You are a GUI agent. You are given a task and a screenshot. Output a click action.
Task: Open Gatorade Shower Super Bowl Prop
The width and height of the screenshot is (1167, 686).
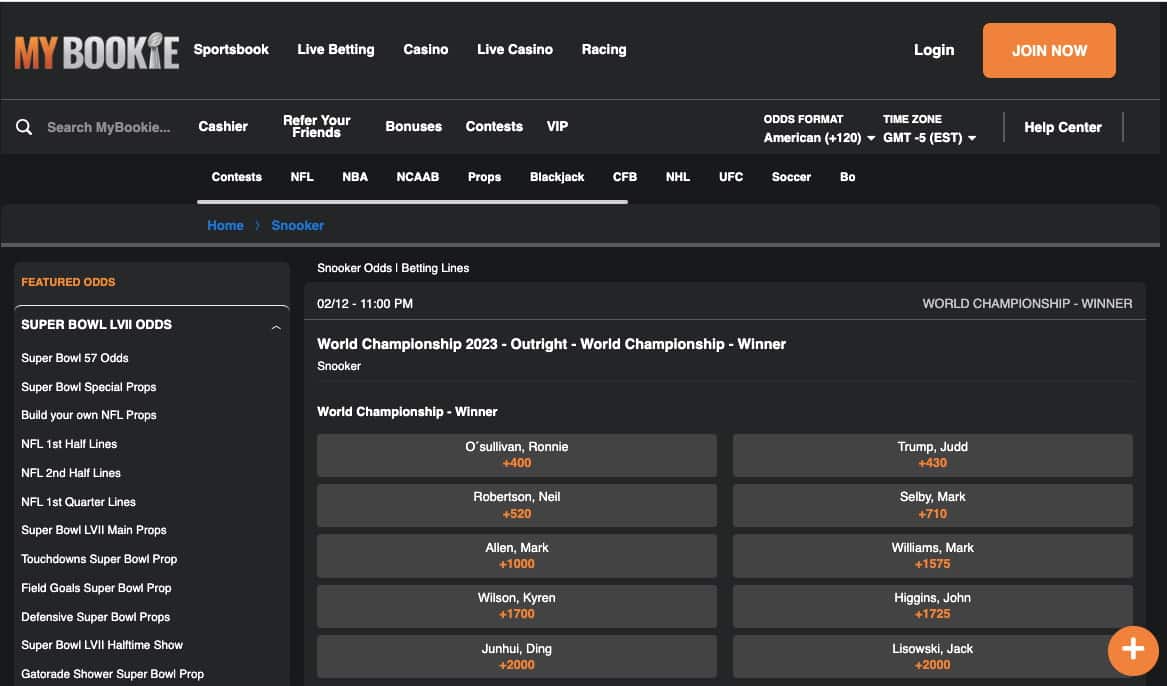pyautogui.click(x=112, y=674)
